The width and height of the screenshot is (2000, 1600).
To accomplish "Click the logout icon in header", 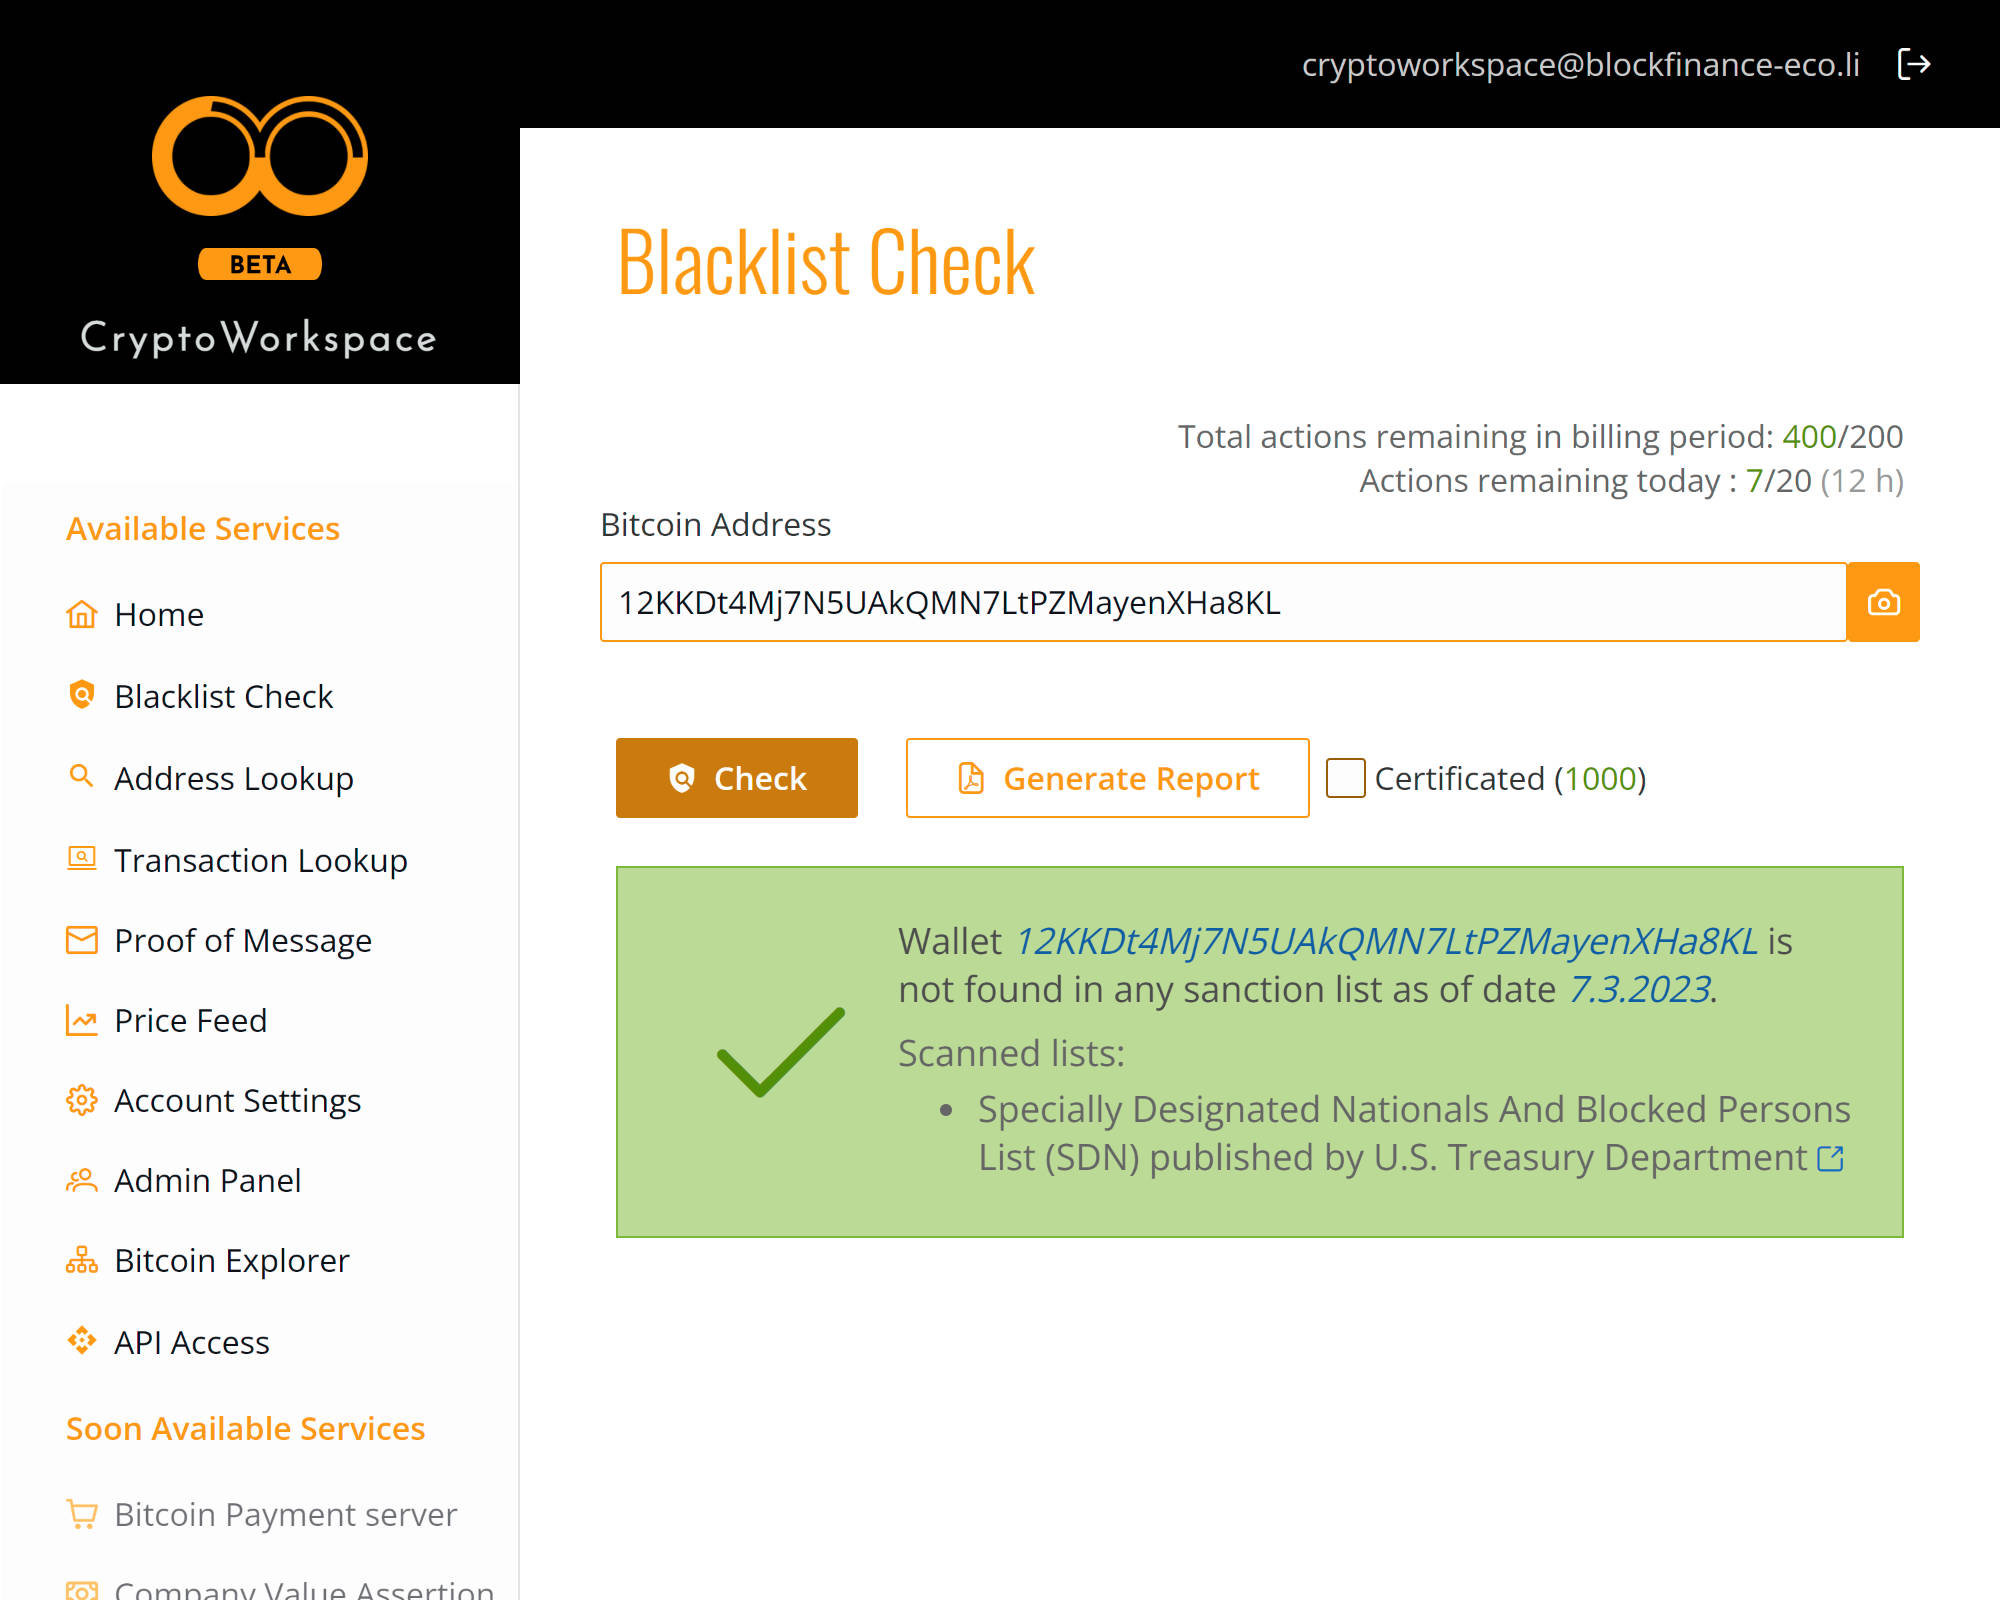I will 1913,64.
